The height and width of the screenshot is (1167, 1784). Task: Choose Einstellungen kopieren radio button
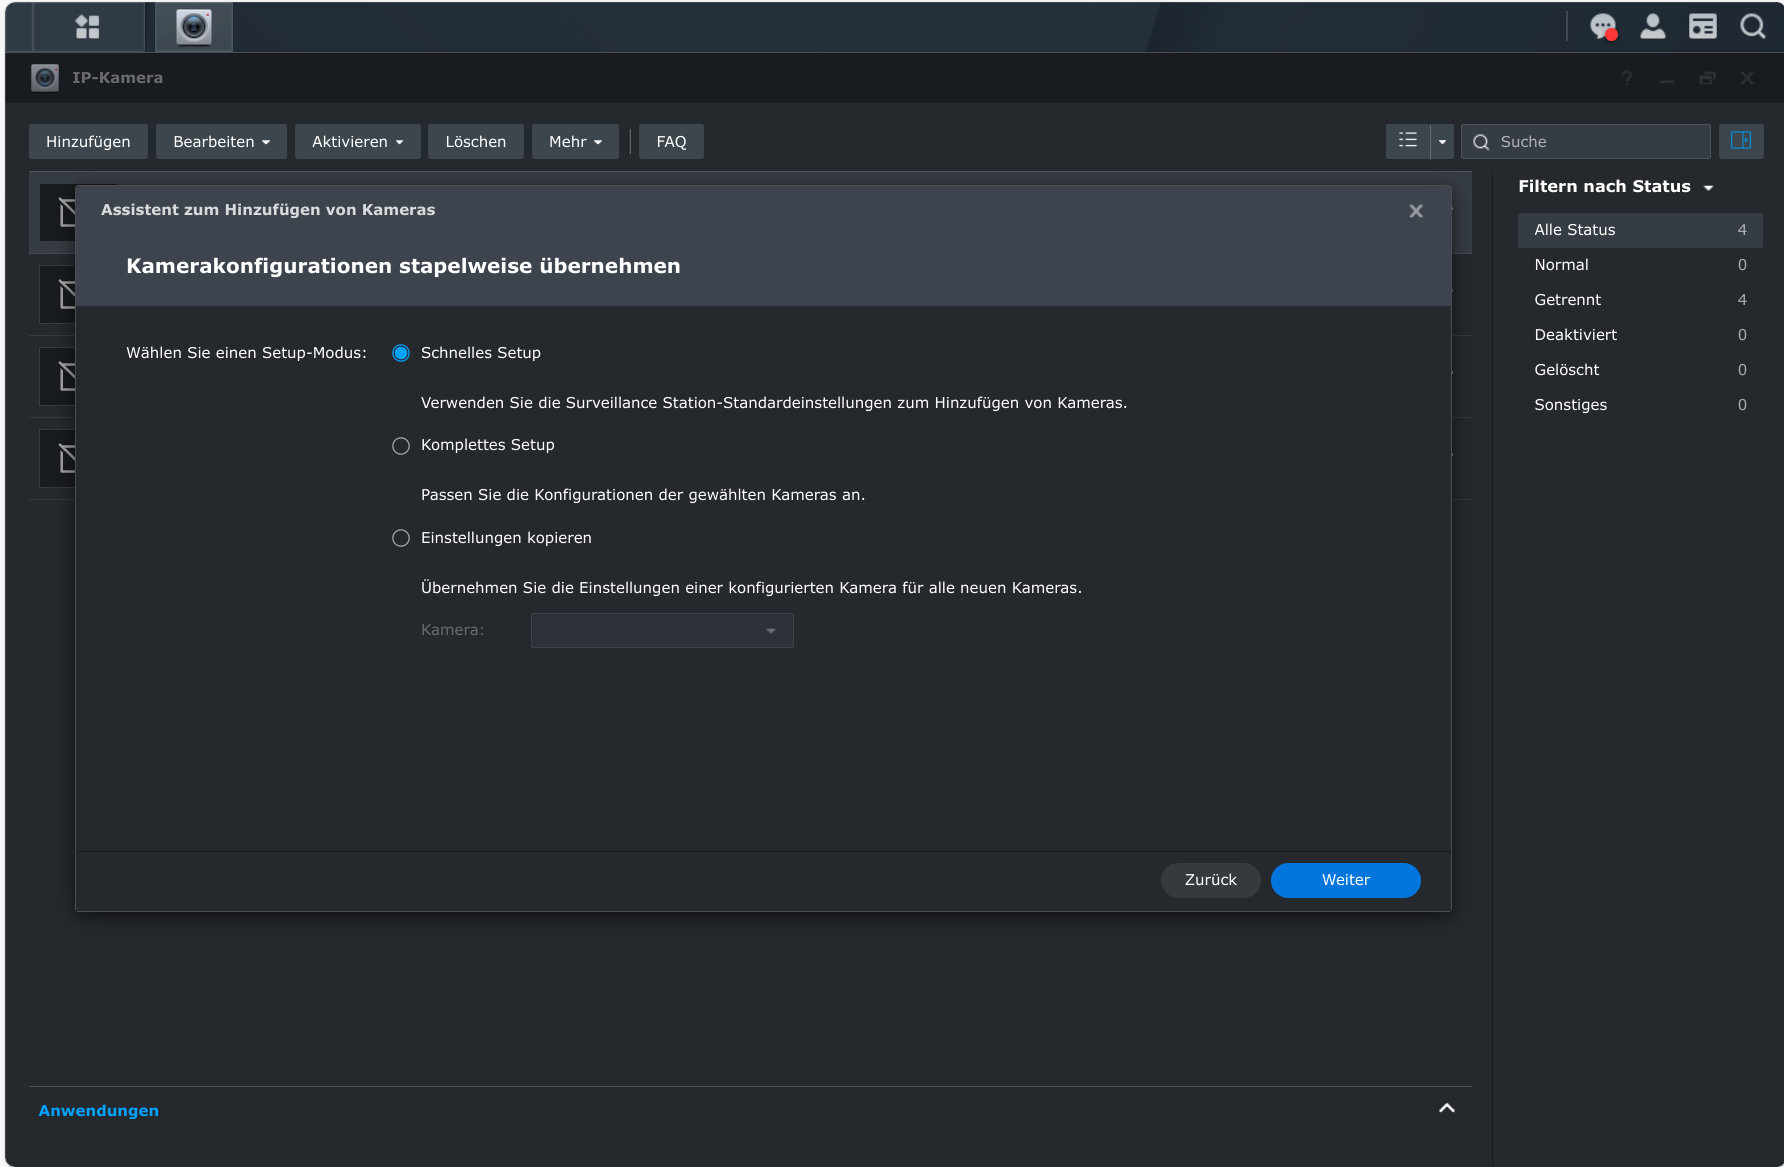(x=401, y=538)
